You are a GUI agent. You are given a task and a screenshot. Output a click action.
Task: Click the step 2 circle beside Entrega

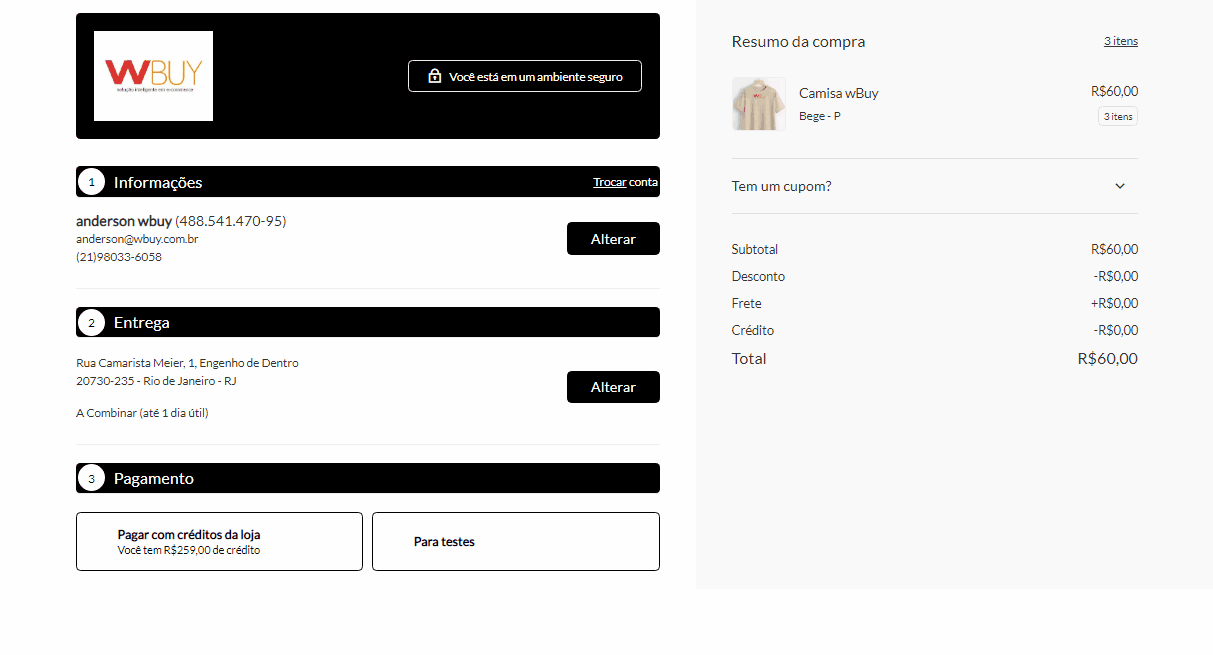[x=91, y=323]
